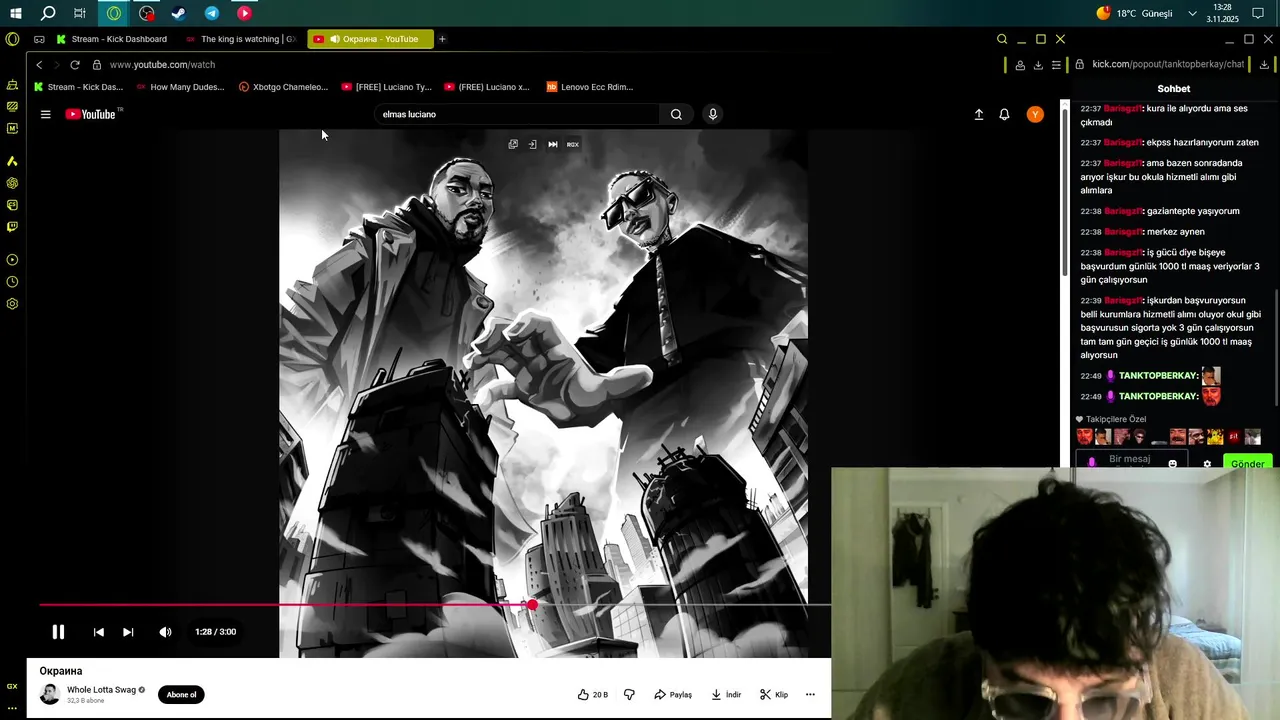Image resolution: width=1280 pixels, height=720 pixels.
Task: Download the video via İndir
Action: [726, 695]
